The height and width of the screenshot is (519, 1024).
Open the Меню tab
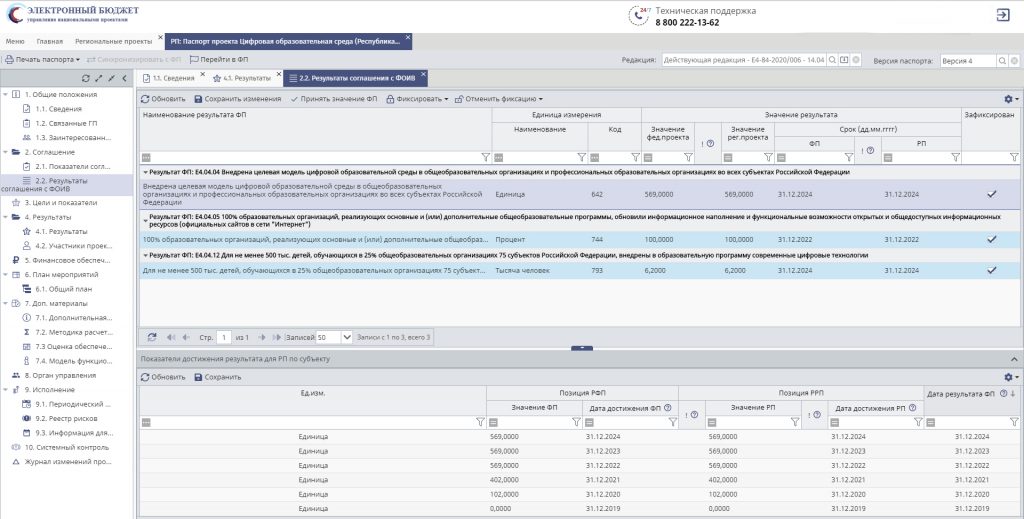15,41
